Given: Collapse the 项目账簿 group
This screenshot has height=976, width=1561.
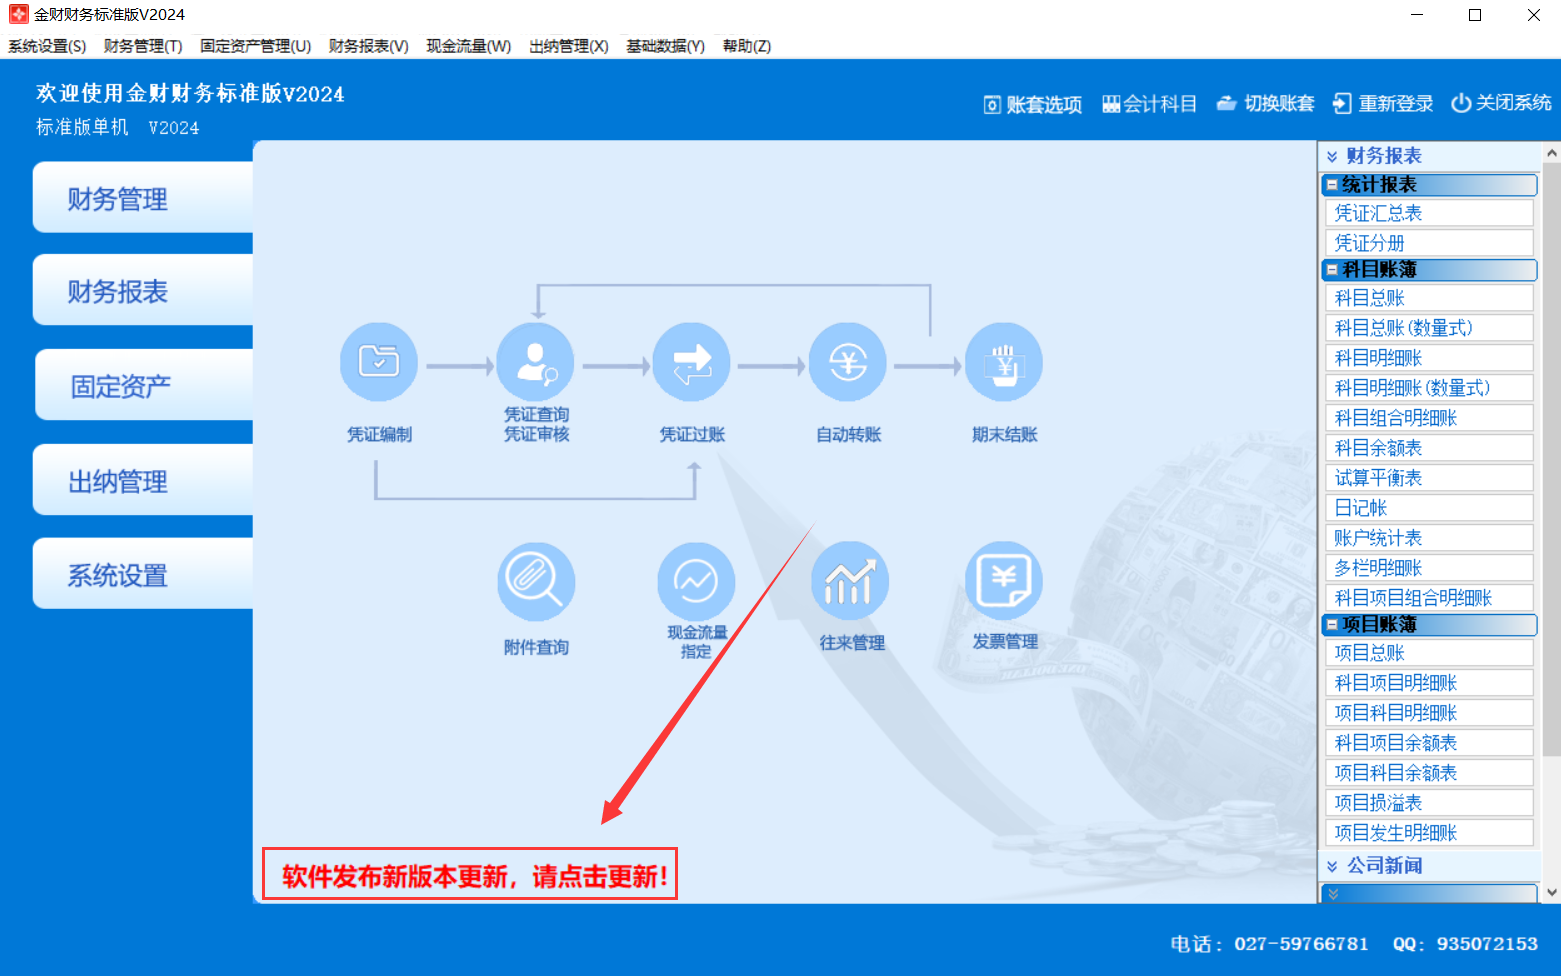Looking at the screenshot, I should (1332, 625).
